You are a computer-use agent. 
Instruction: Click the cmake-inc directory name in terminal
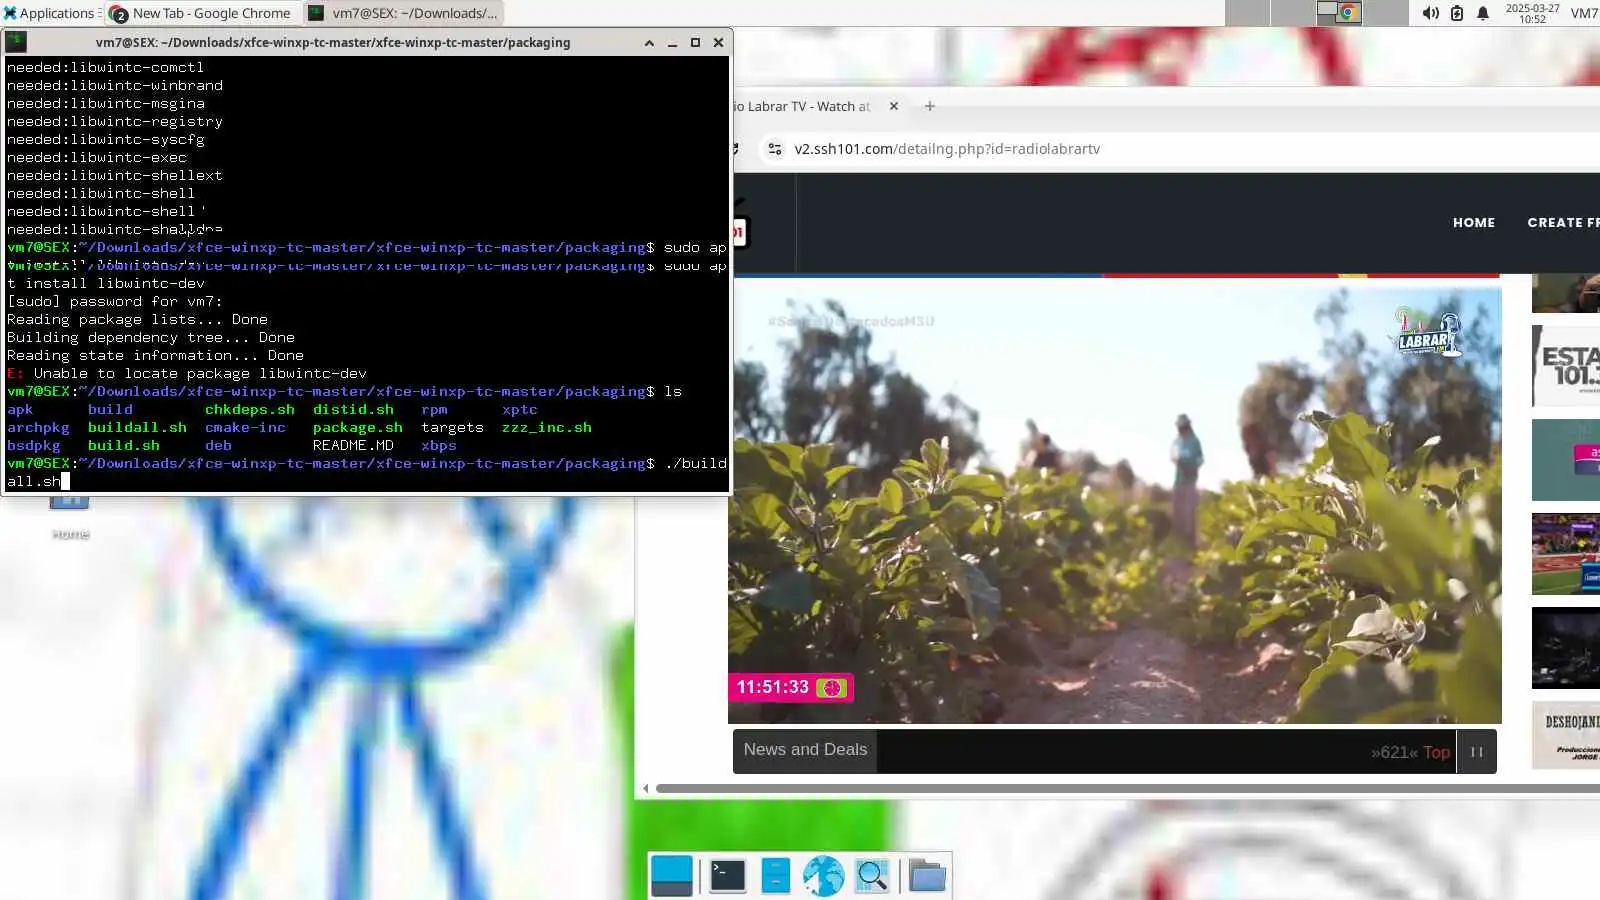[x=245, y=428]
